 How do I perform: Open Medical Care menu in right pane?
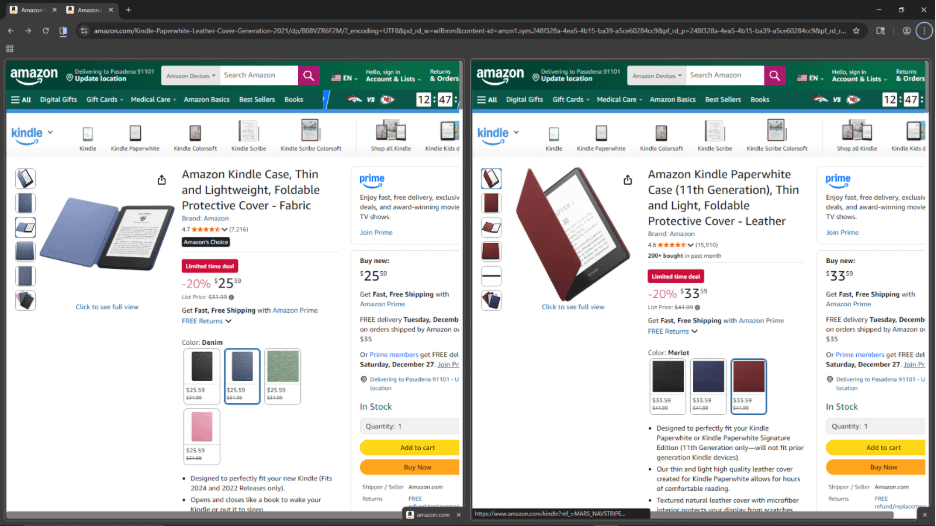[x=619, y=100]
